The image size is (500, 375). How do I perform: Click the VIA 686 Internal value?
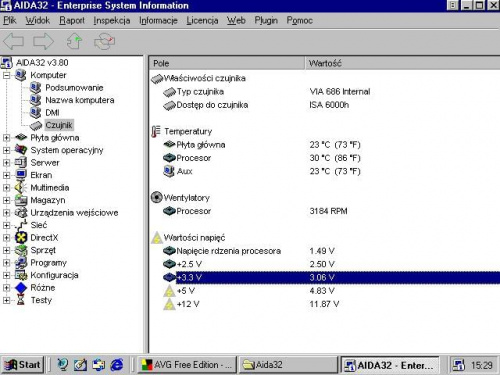(340, 92)
